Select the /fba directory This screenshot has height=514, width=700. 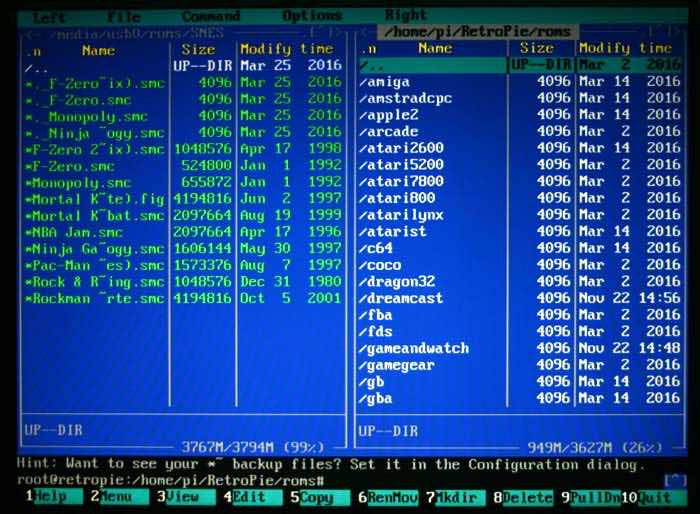tap(520, 315)
